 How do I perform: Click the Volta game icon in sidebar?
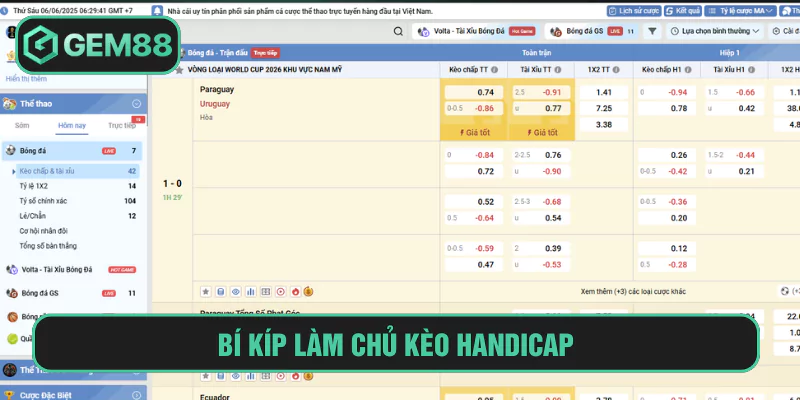[x=12, y=269]
